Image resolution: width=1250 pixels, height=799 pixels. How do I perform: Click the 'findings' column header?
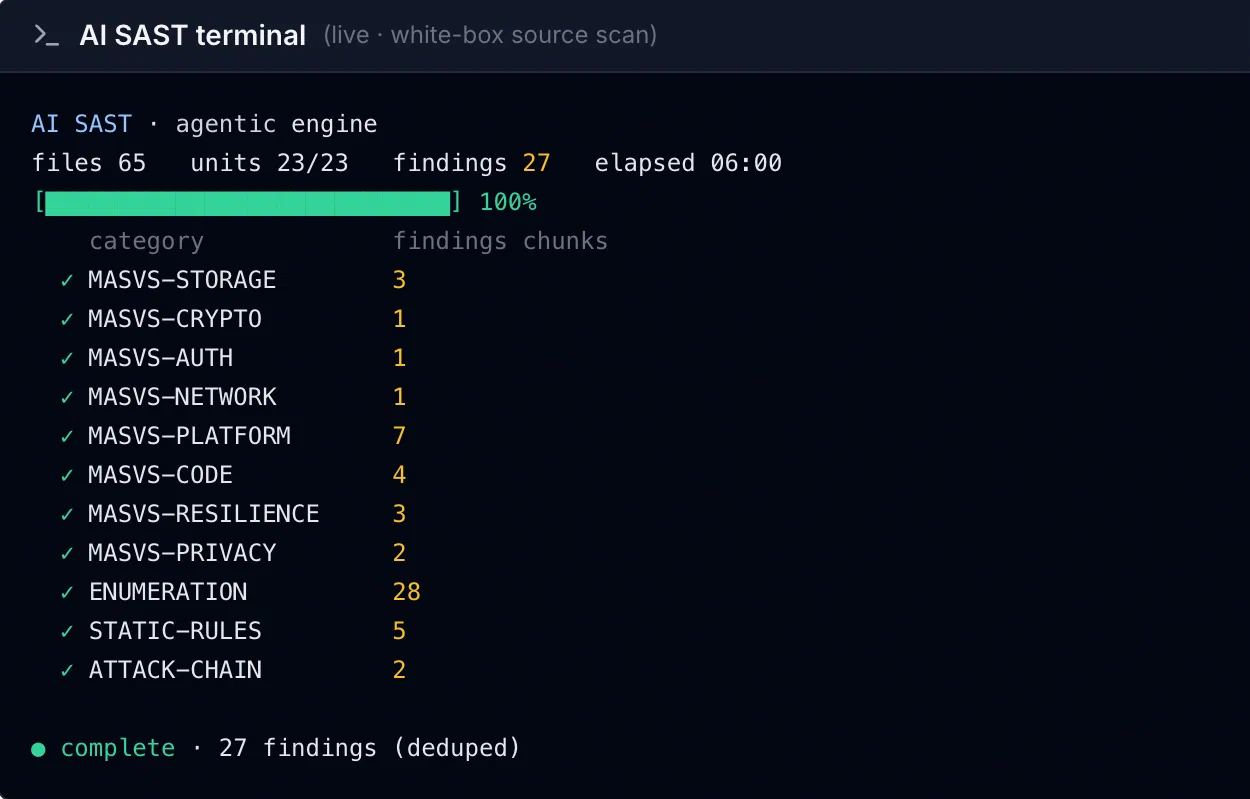450,241
